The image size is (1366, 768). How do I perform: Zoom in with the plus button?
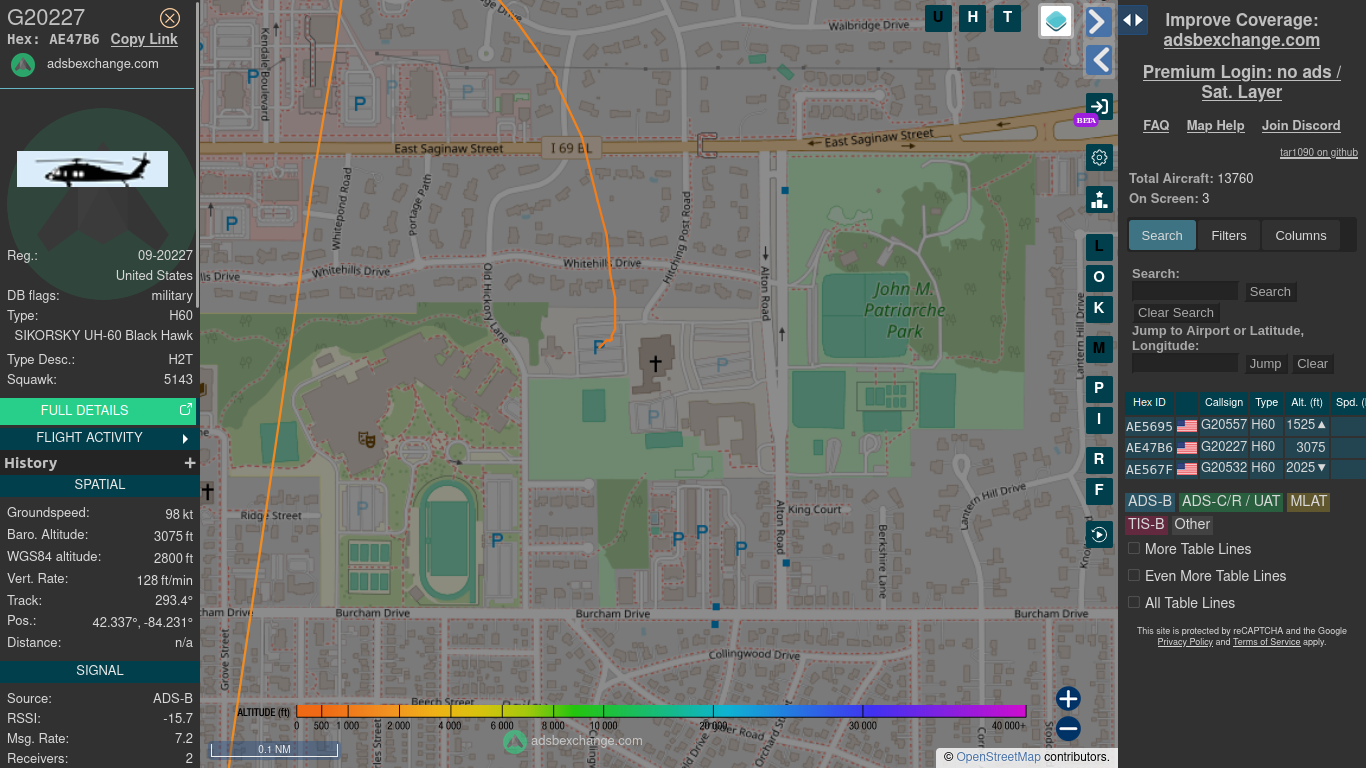1068,698
